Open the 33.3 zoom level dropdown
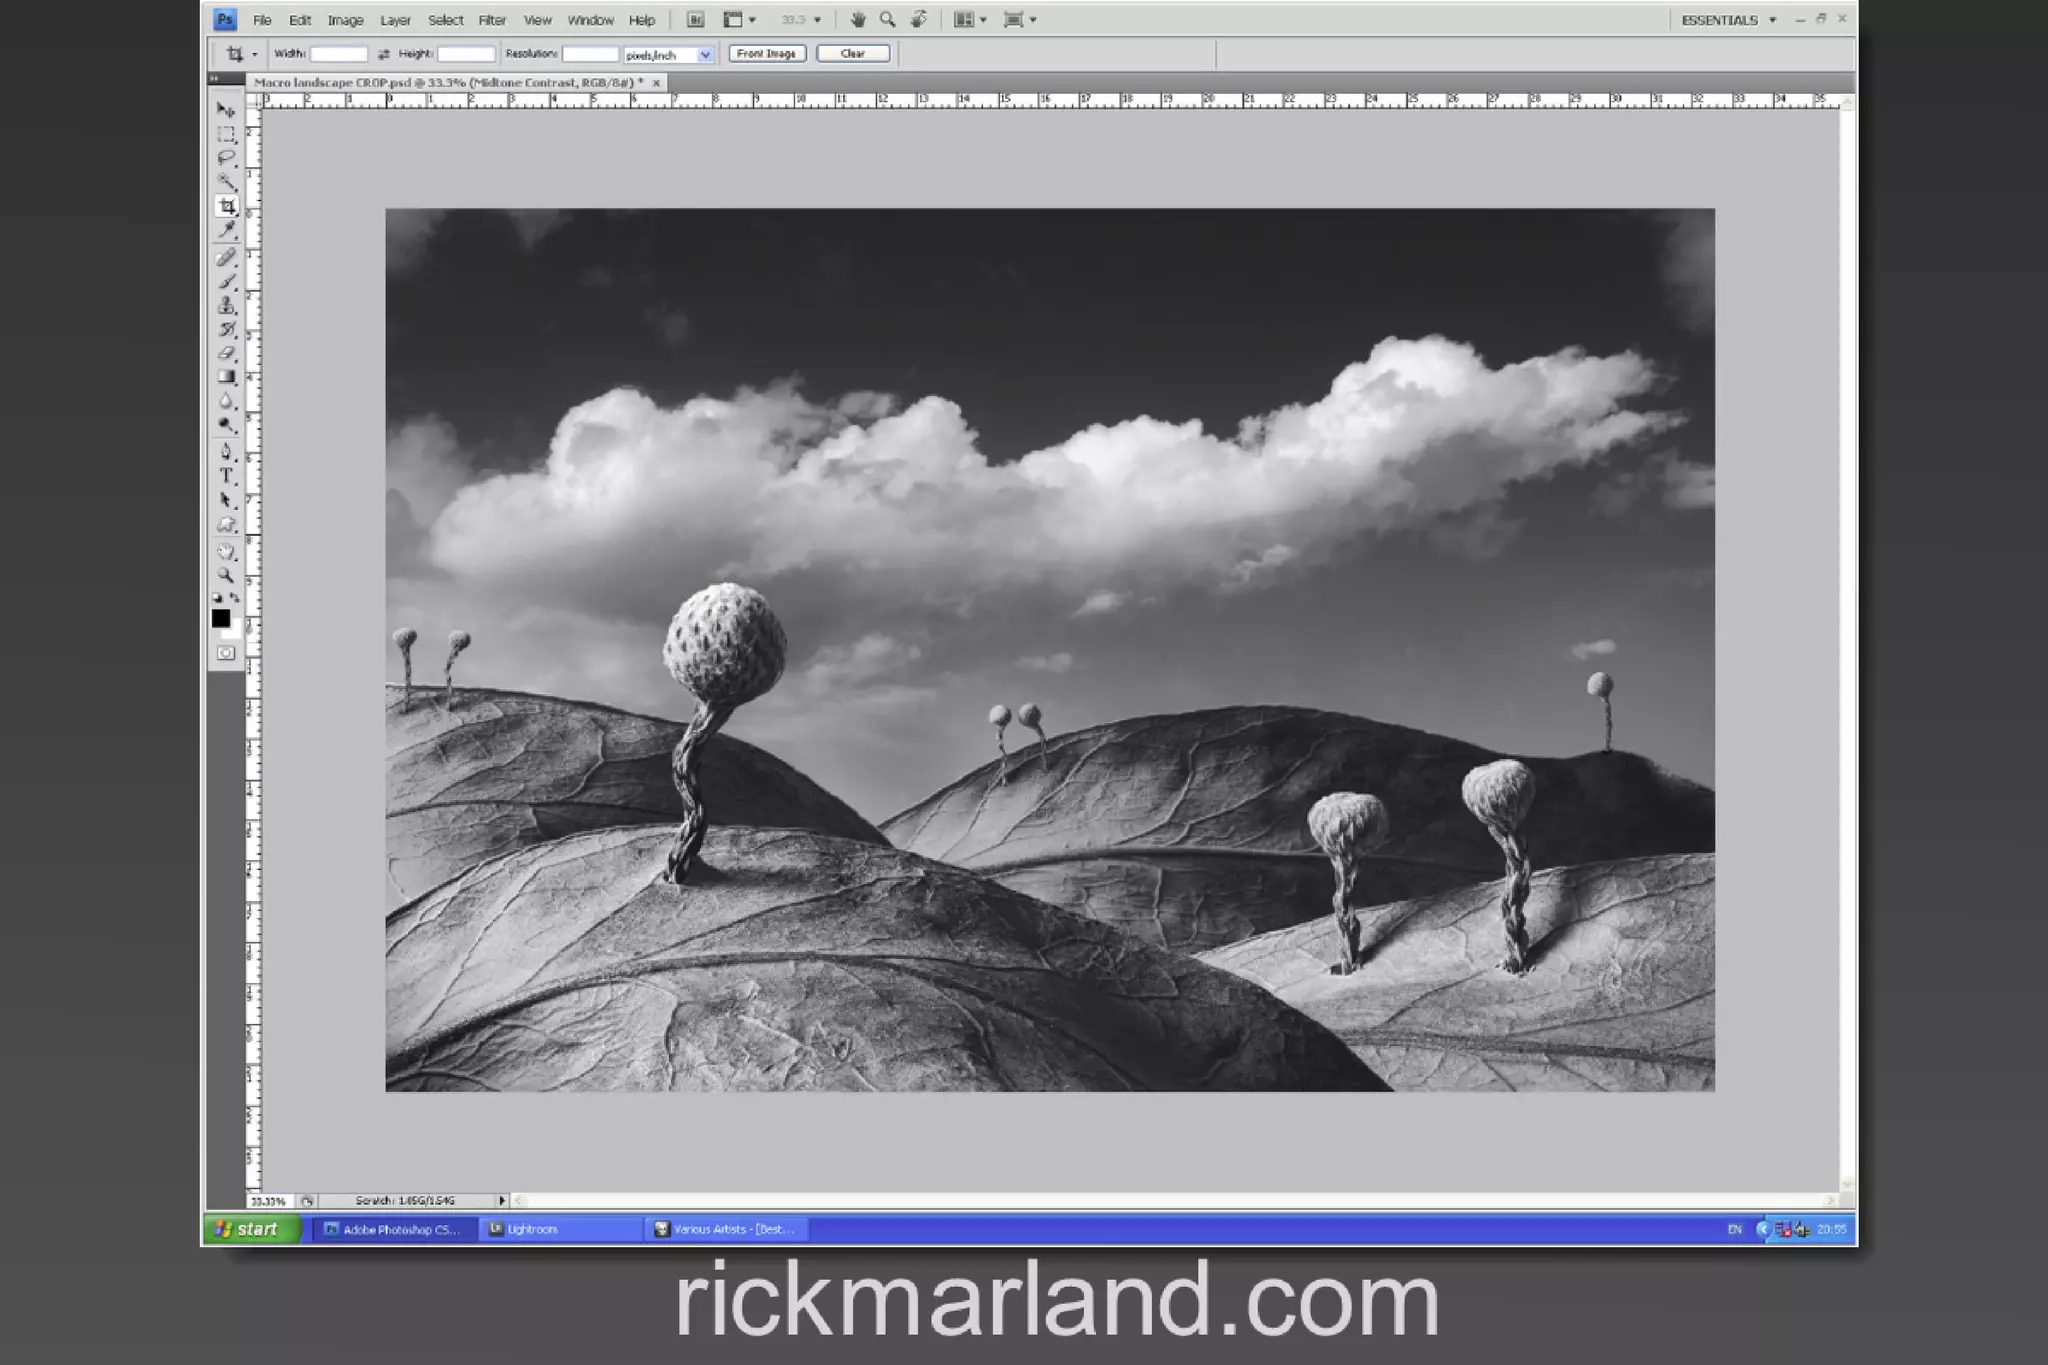The image size is (2048, 1365). coord(816,20)
